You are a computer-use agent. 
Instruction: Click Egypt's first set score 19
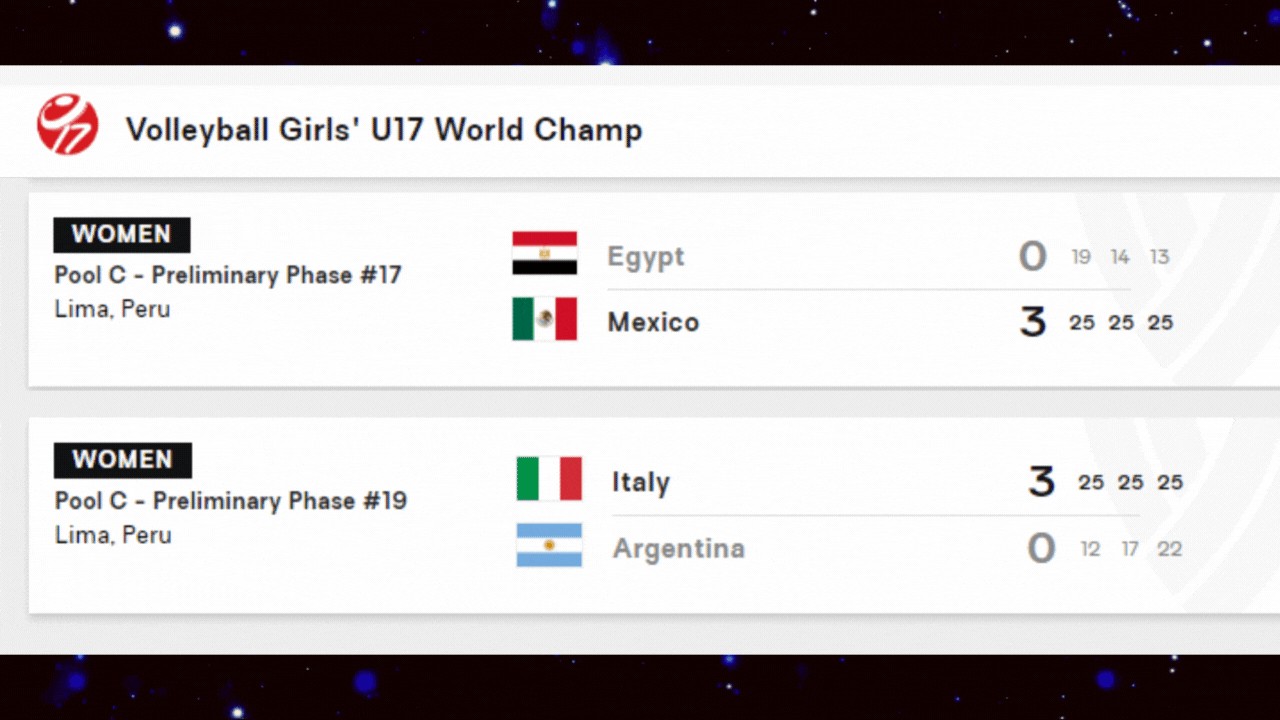1081,257
